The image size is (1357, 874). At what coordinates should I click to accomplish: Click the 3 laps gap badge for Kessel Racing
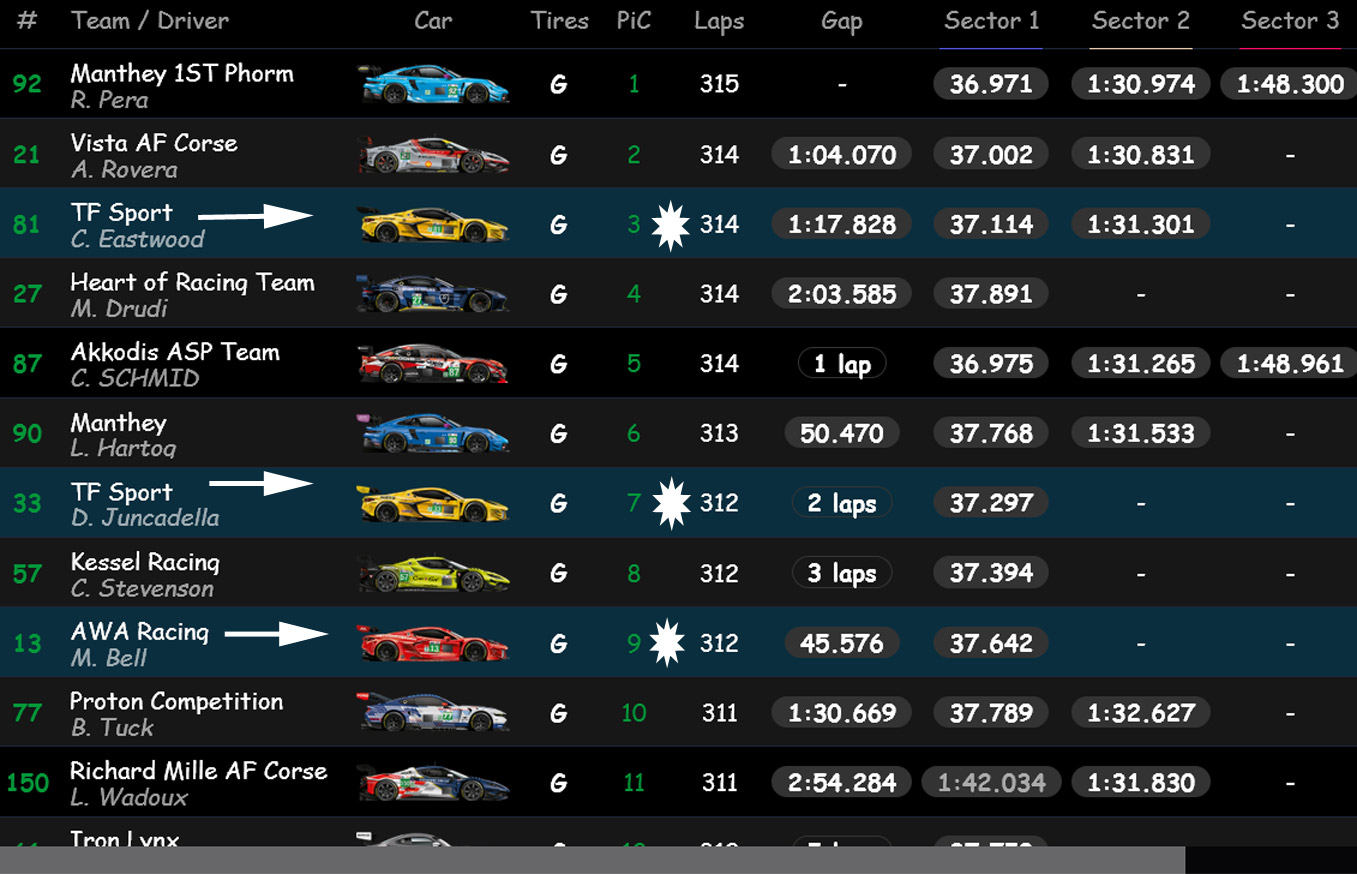point(841,573)
